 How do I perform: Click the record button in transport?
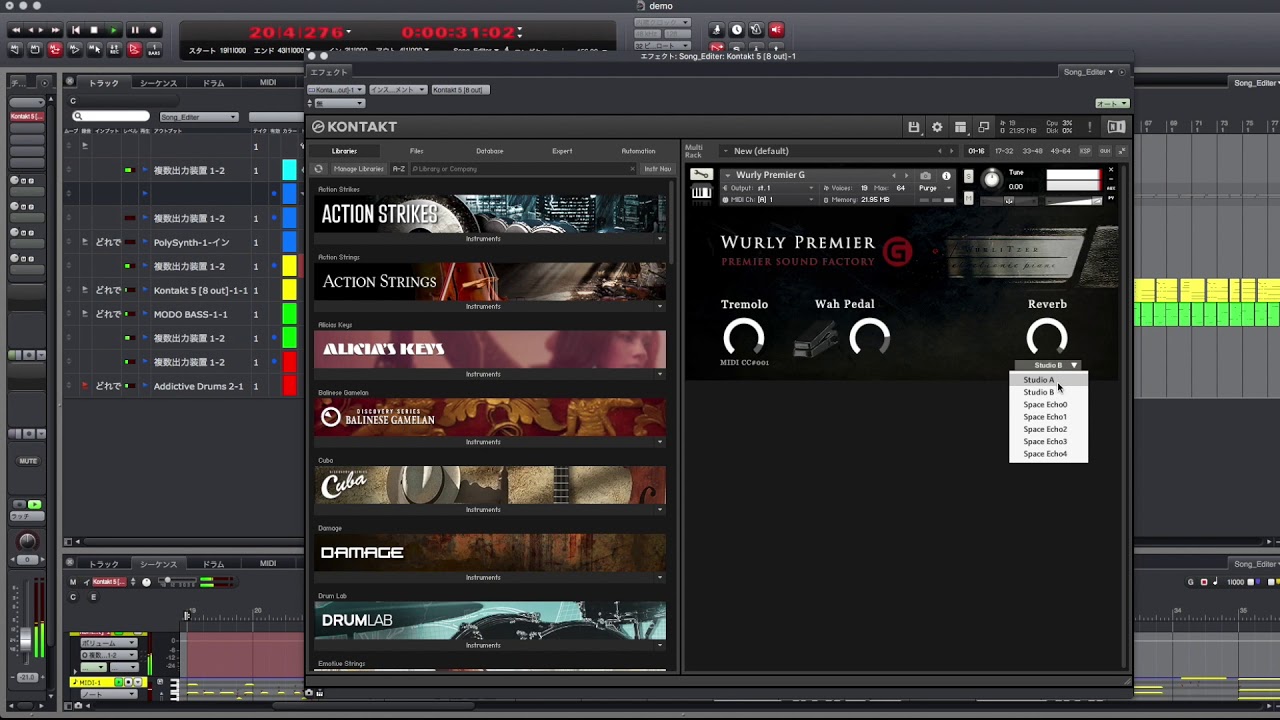pos(153,30)
